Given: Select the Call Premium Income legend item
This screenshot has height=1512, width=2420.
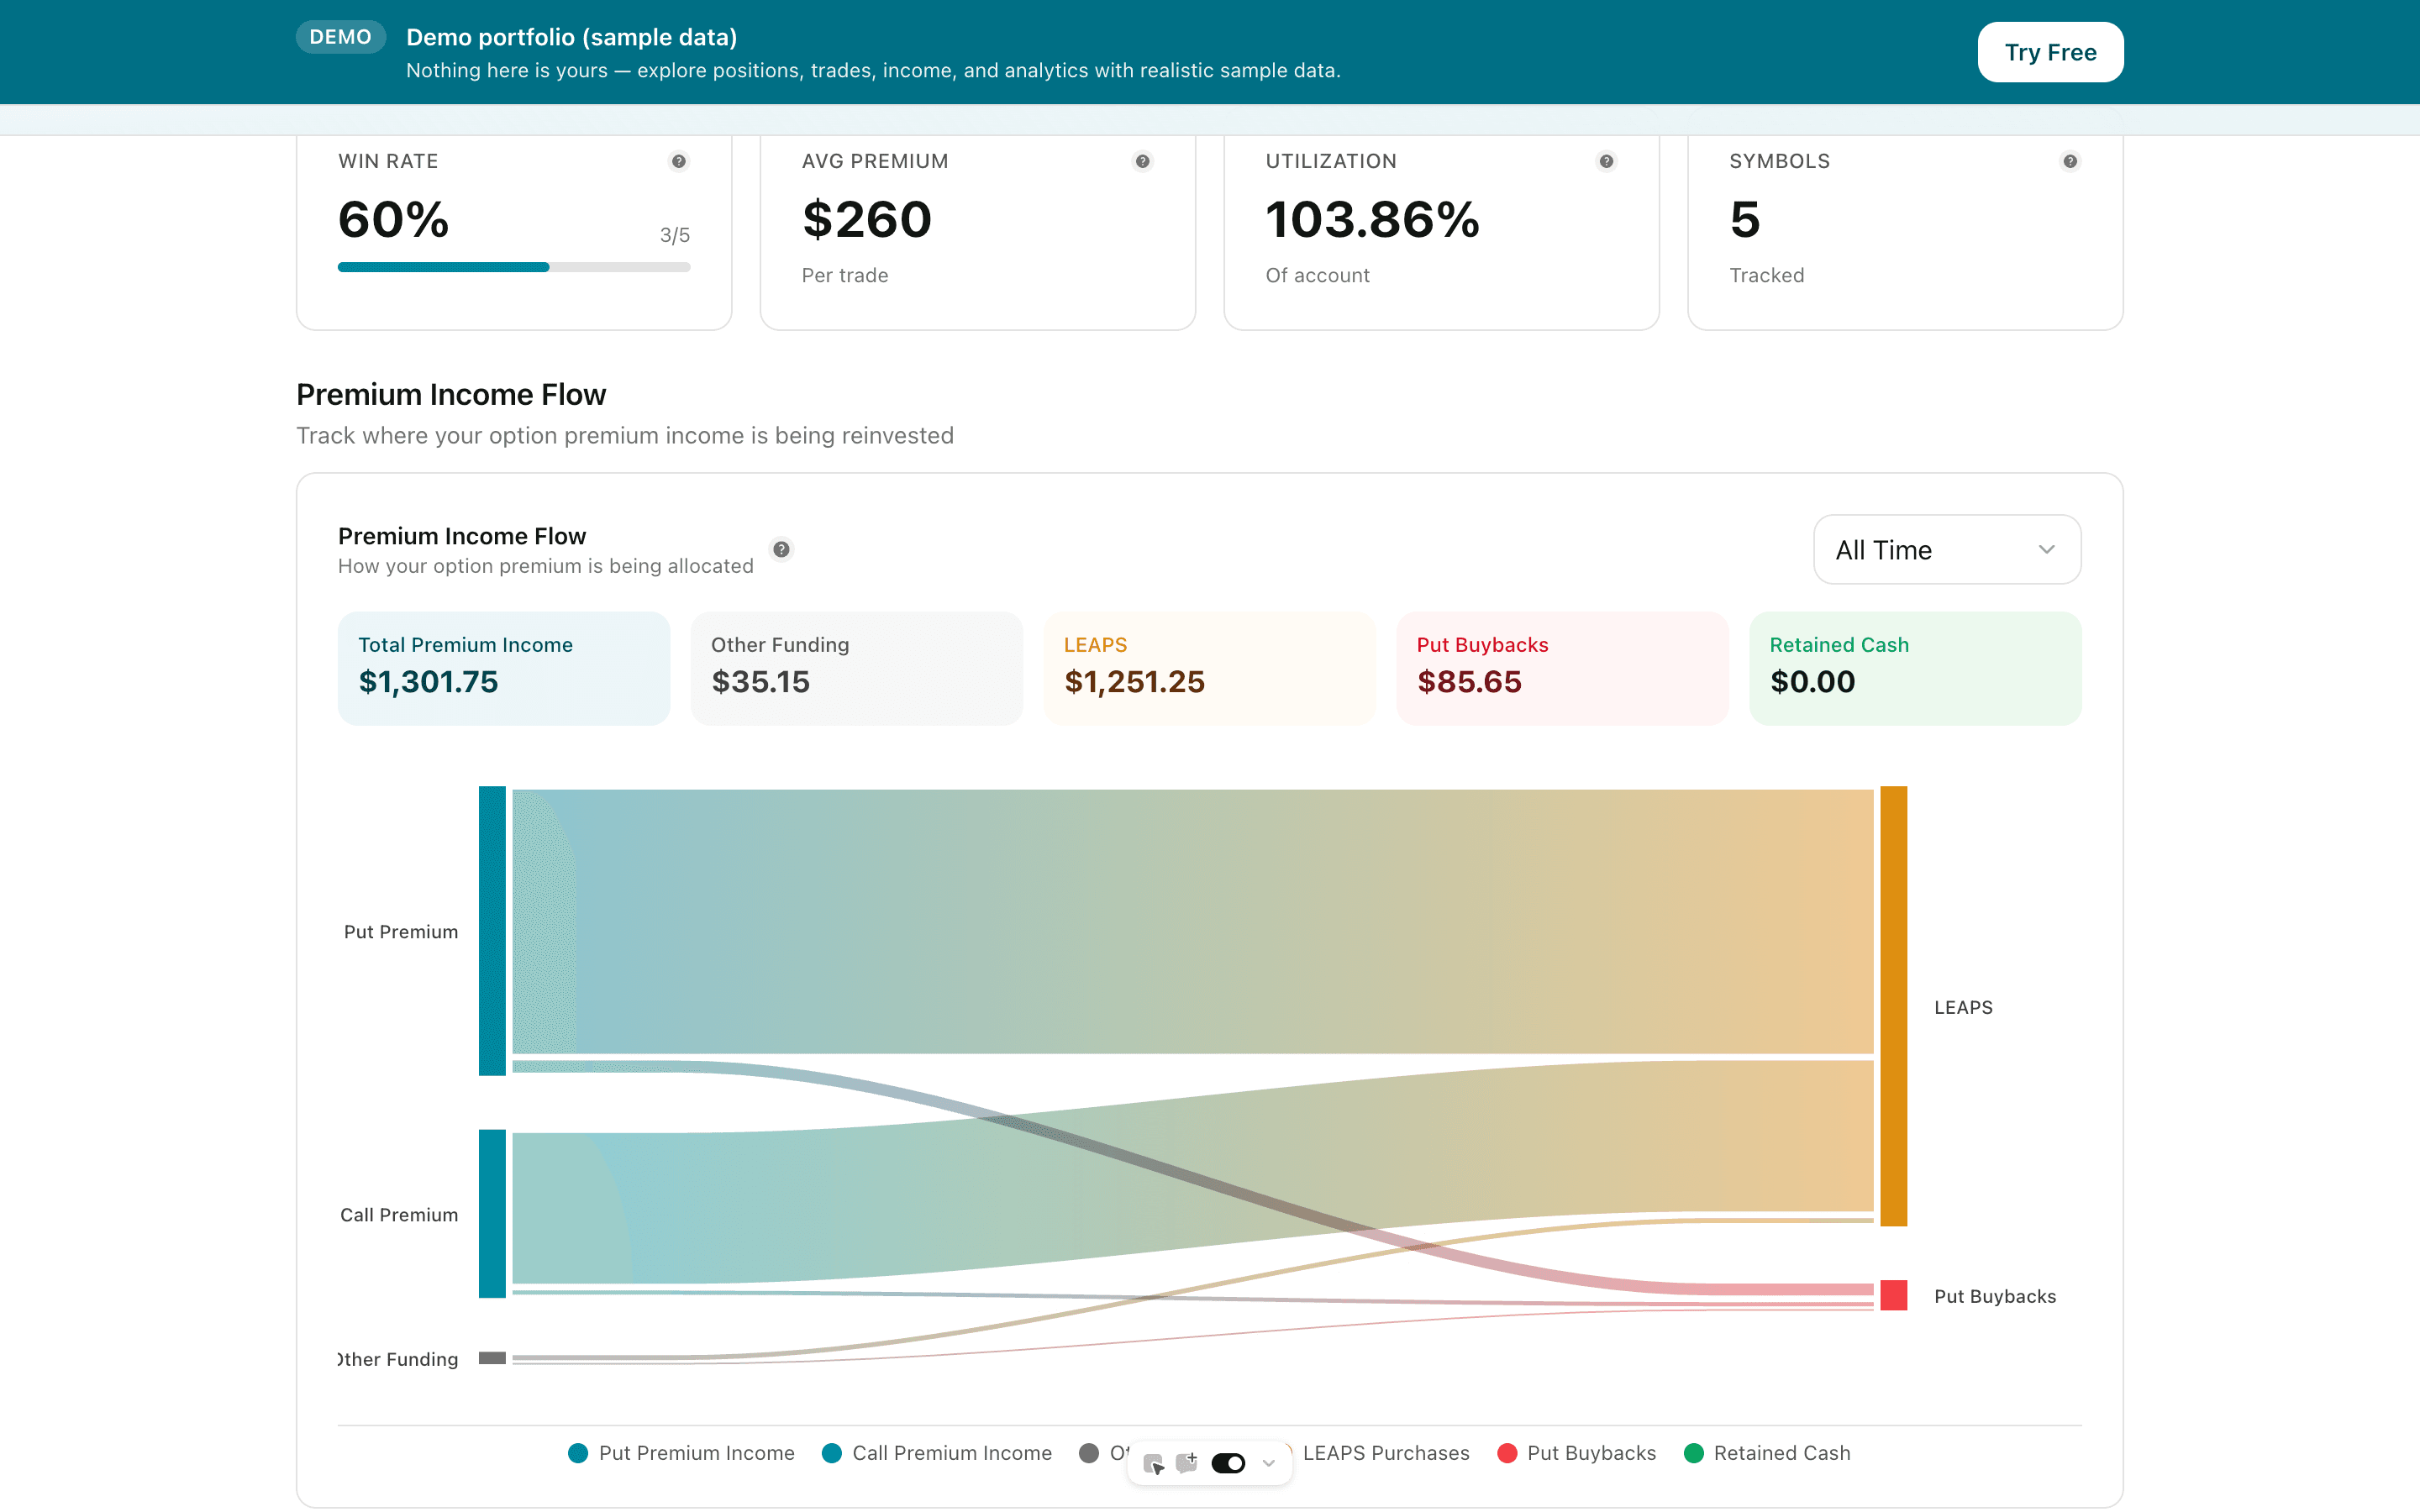Looking at the screenshot, I should (x=950, y=1453).
